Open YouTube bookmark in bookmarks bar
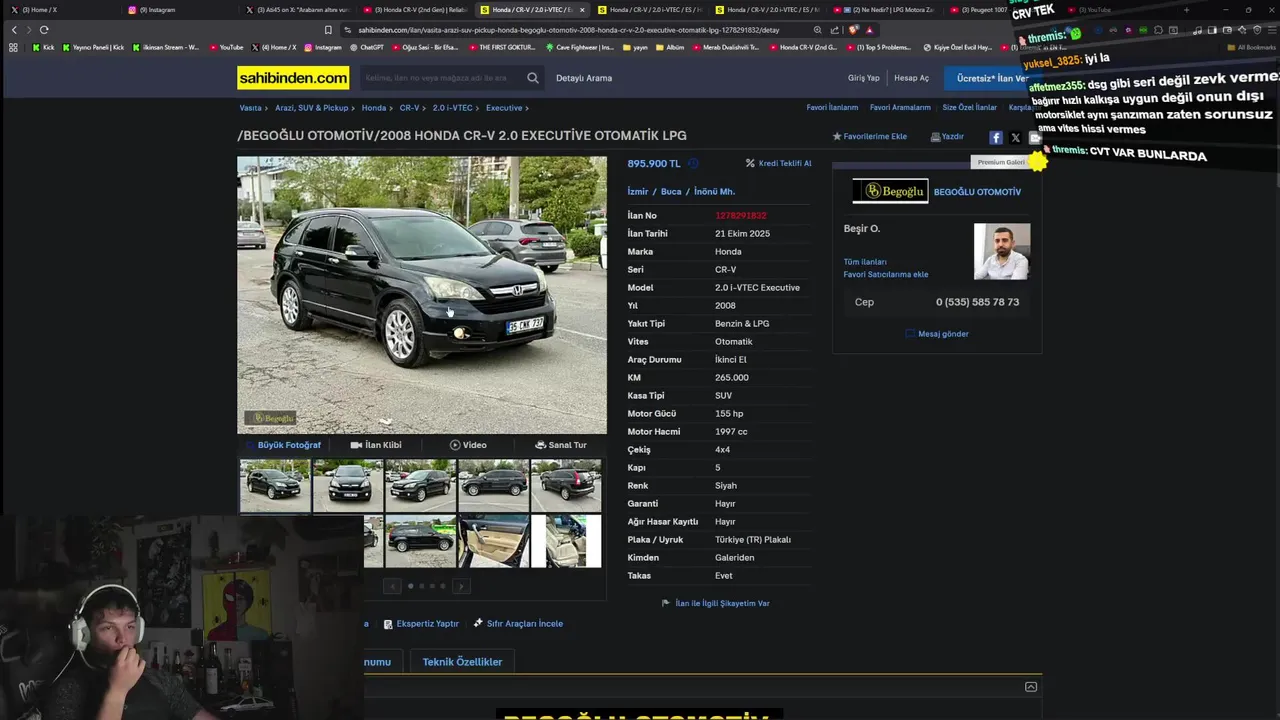 click(226, 47)
